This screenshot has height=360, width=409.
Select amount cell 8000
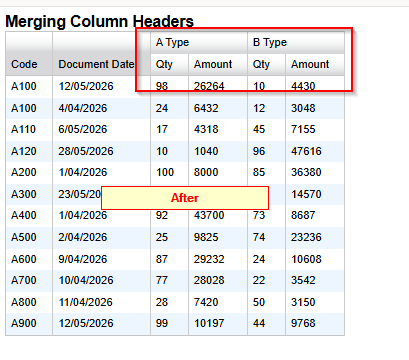(218, 172)
